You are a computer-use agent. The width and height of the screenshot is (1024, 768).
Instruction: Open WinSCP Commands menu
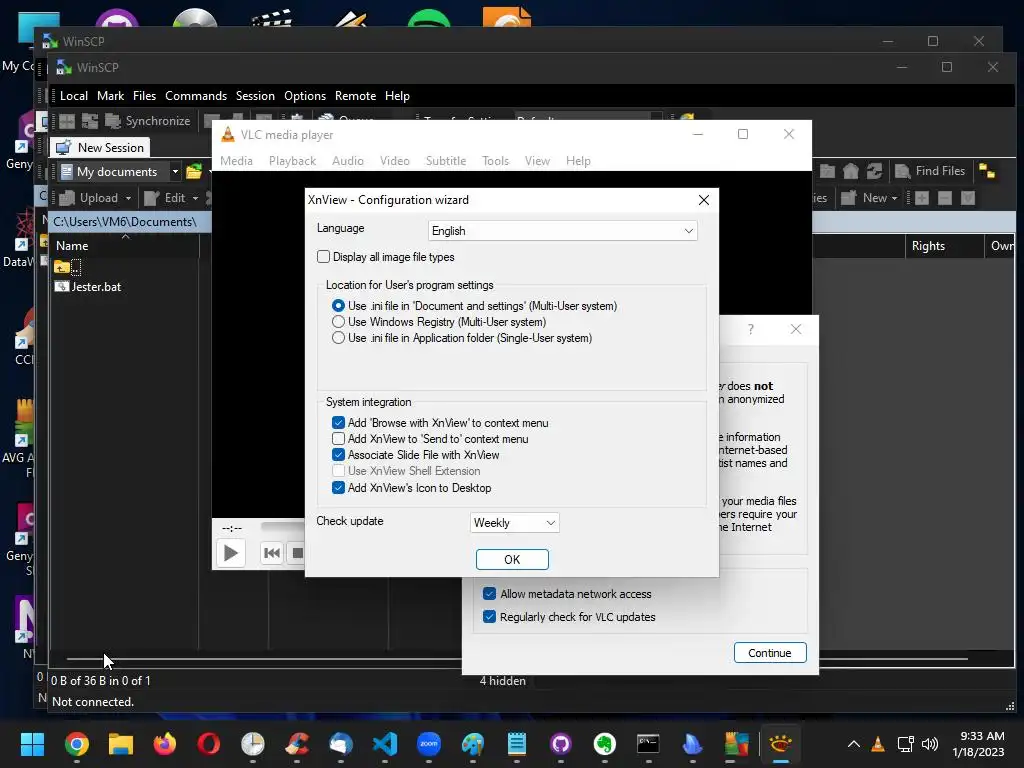tap(196, 96)
